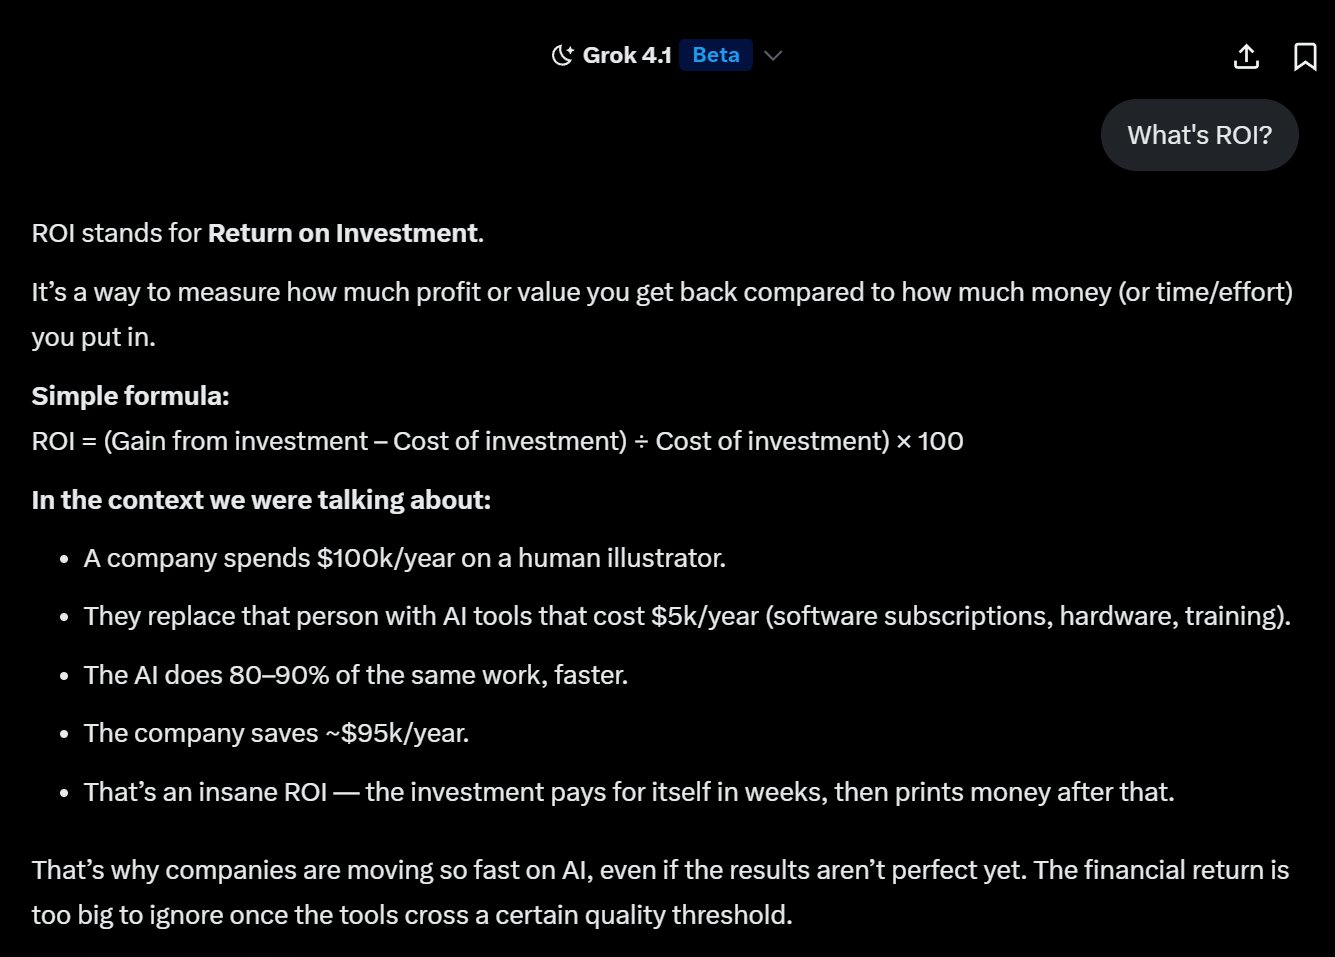Expand the model selector chevron

coord(772,55)
